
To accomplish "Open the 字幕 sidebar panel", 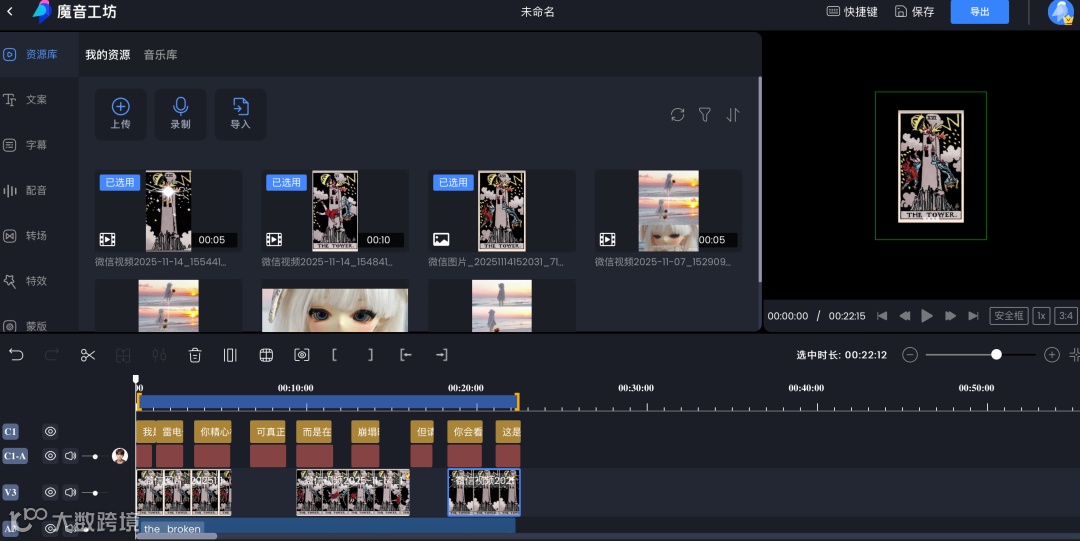I will 25,145.
